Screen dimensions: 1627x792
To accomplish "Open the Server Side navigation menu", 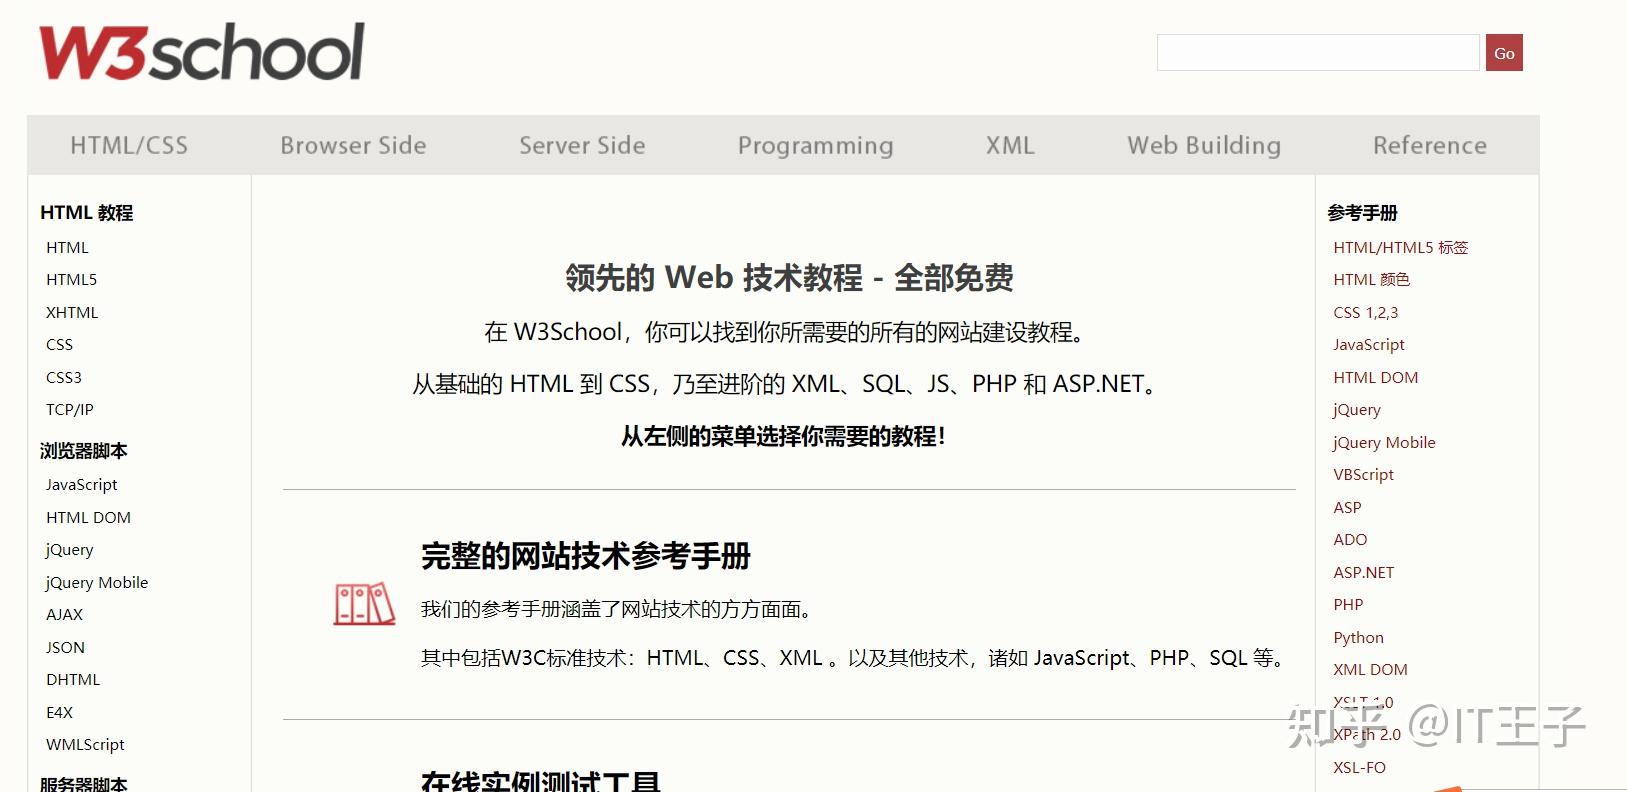I will click(582, 145).
